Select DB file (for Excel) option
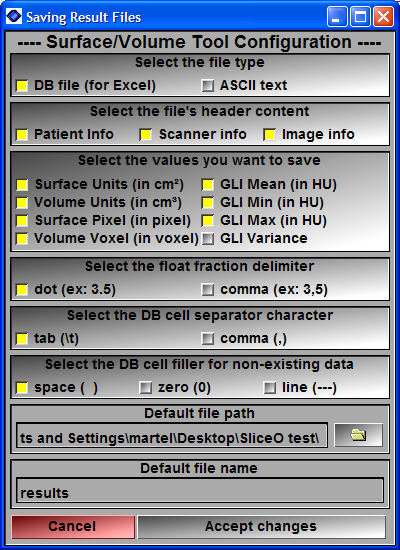This screenshot has height=550, width=400. [22, 85]
